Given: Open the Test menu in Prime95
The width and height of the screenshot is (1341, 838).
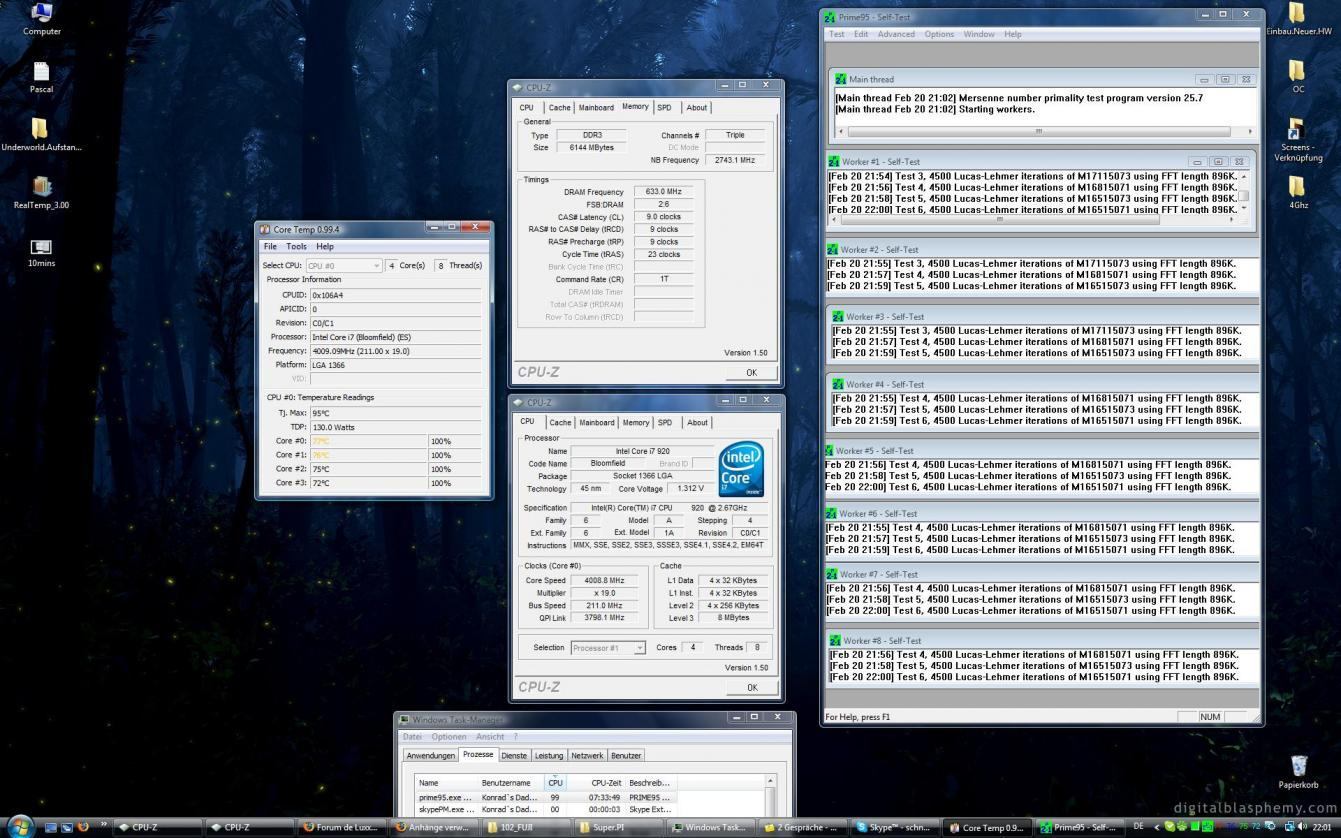Looking at the screenshot, I should 836,34.
